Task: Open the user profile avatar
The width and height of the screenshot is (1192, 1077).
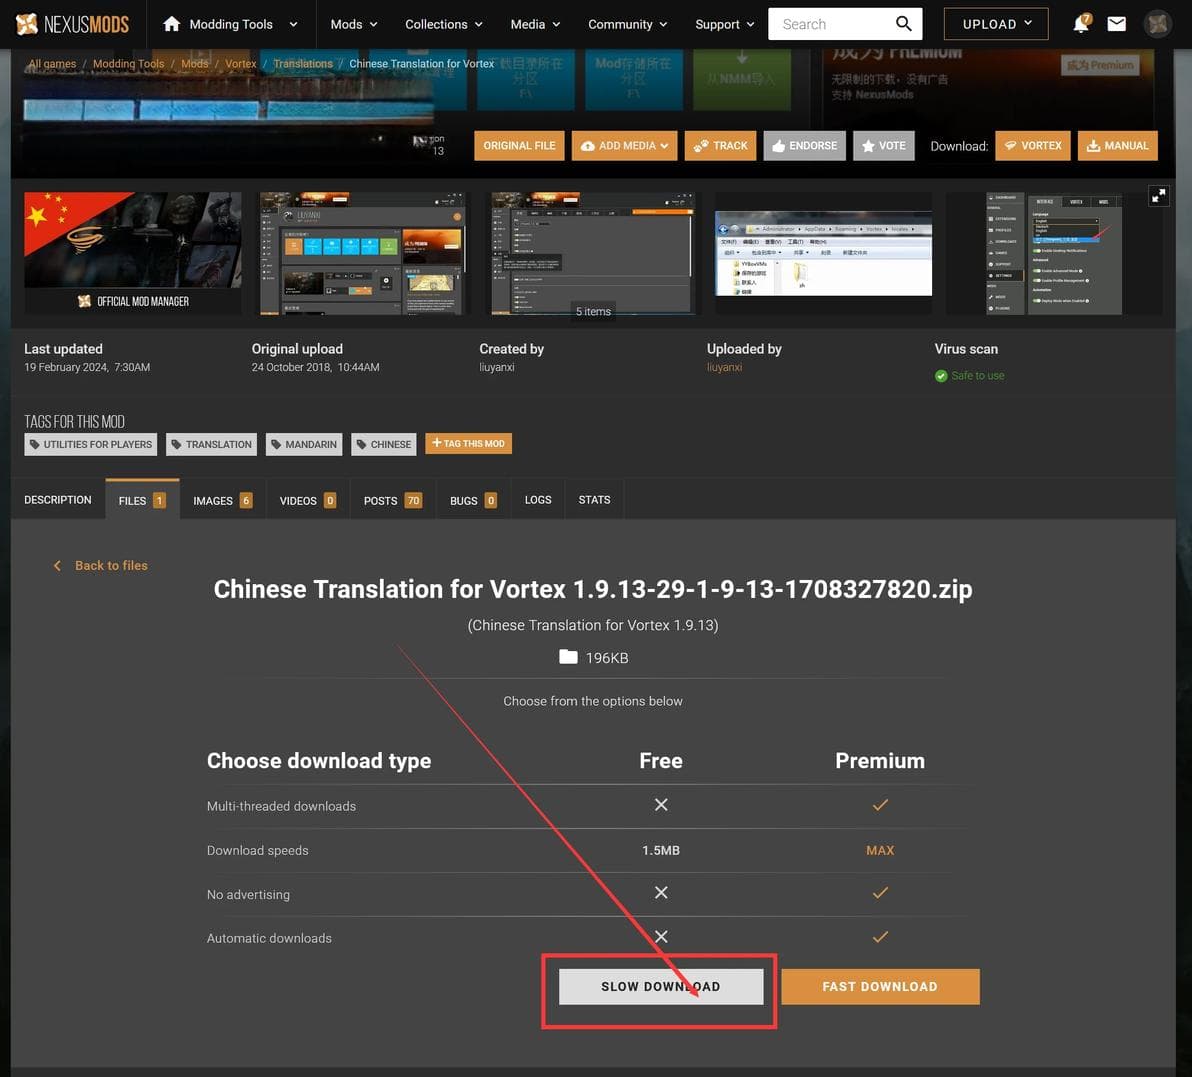Action: point(1158,24)
